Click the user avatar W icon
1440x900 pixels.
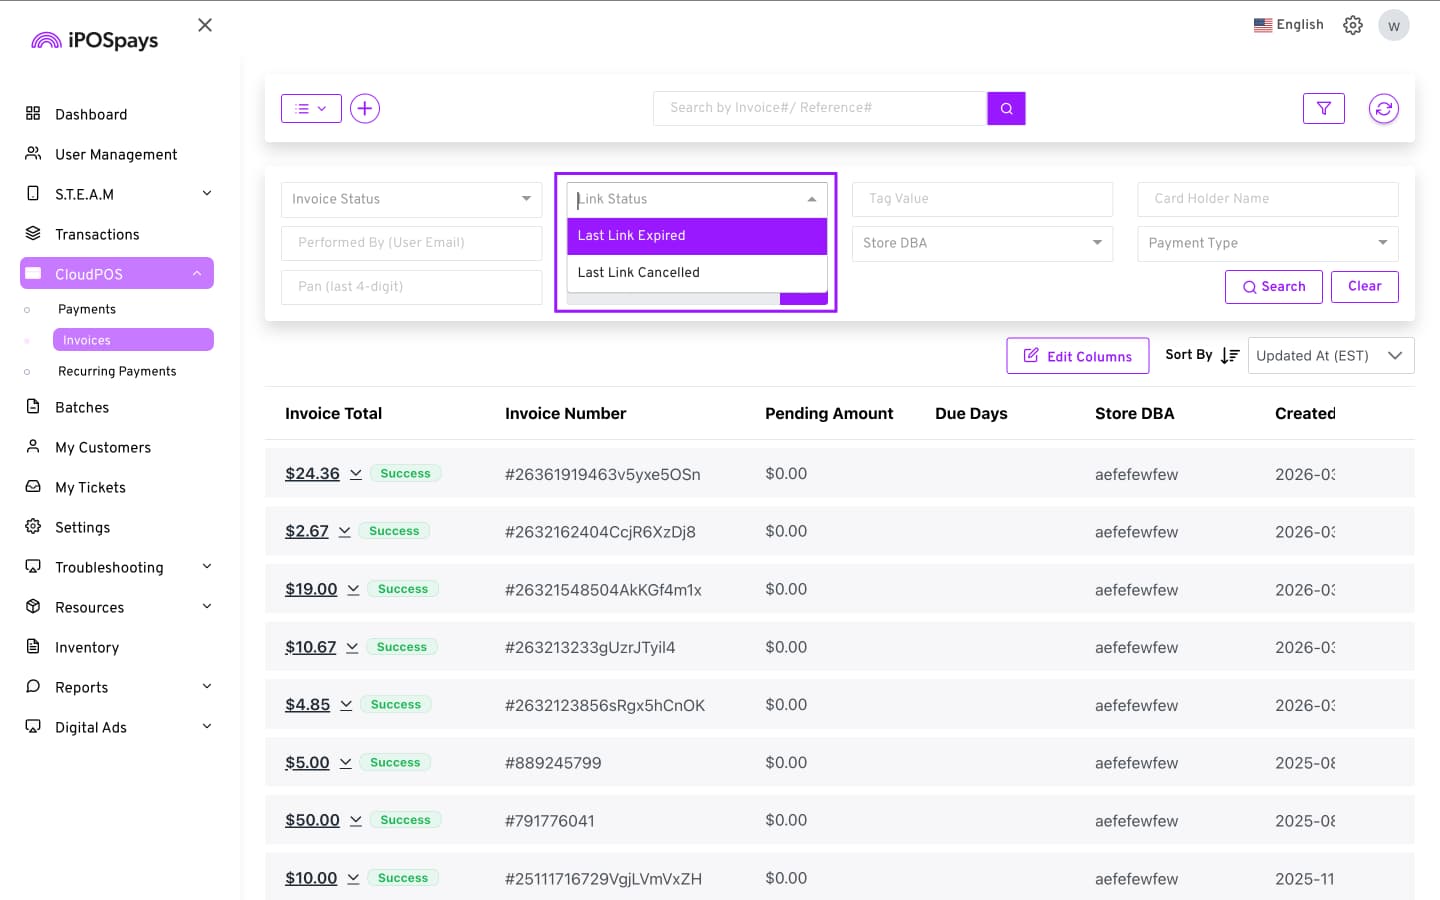point(1393,25)
